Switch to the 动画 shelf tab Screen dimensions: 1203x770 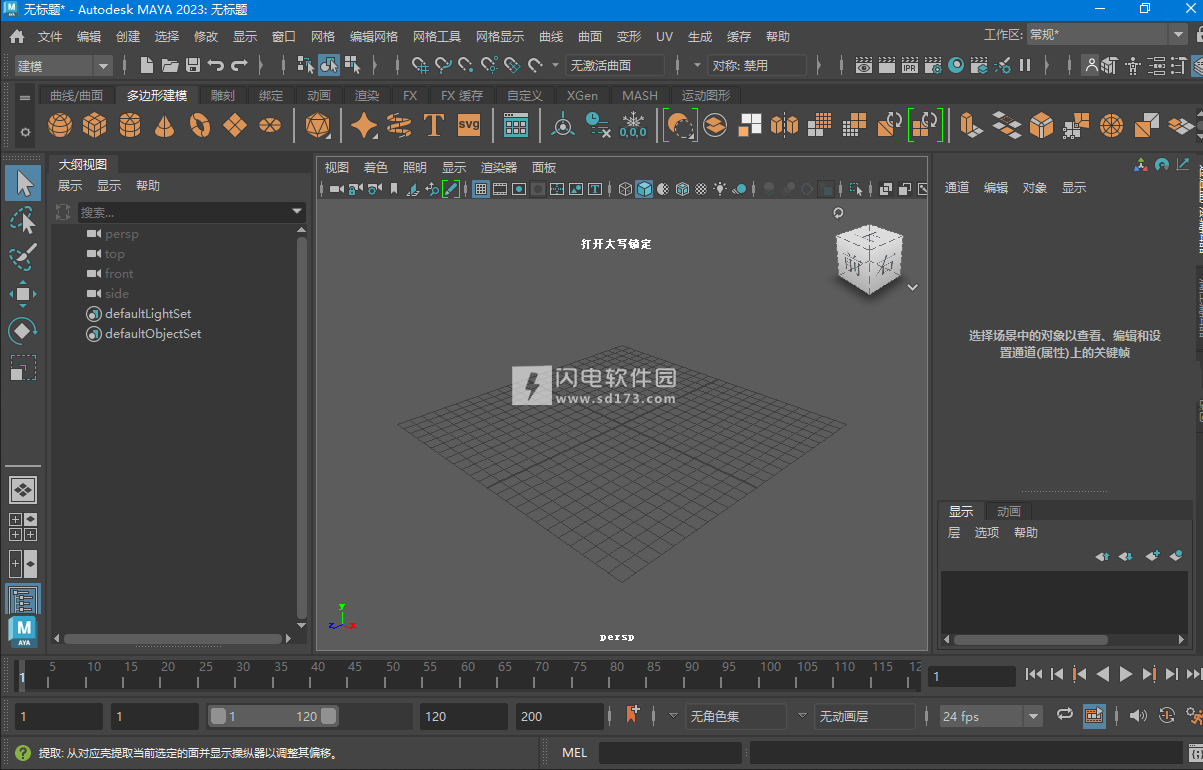tap(319, 96)
